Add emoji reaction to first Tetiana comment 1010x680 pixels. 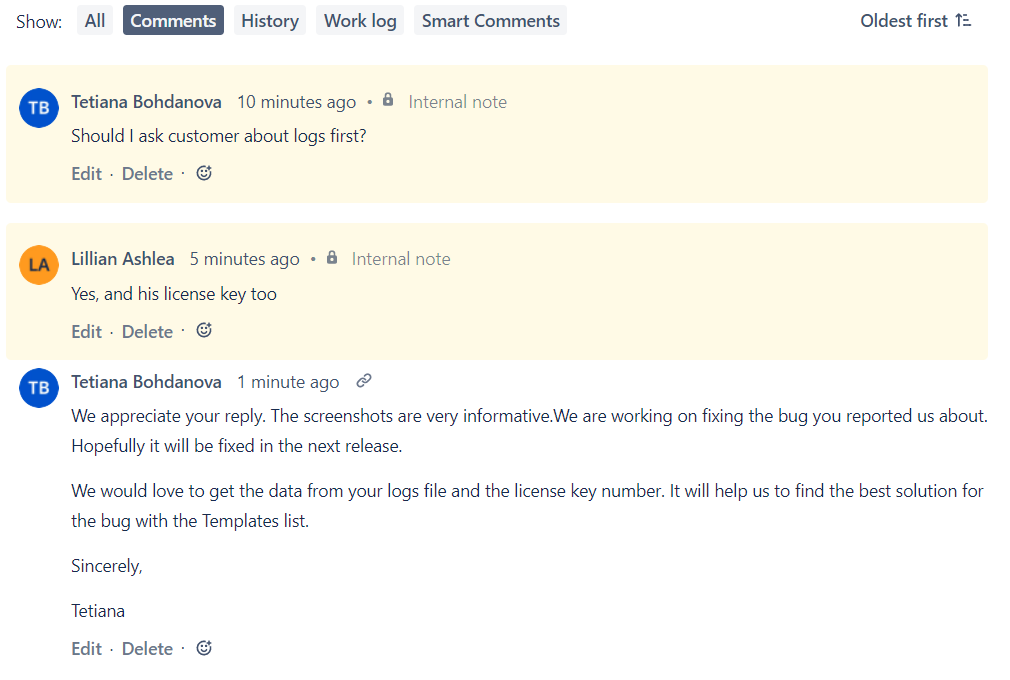click(x=204, y=173)
